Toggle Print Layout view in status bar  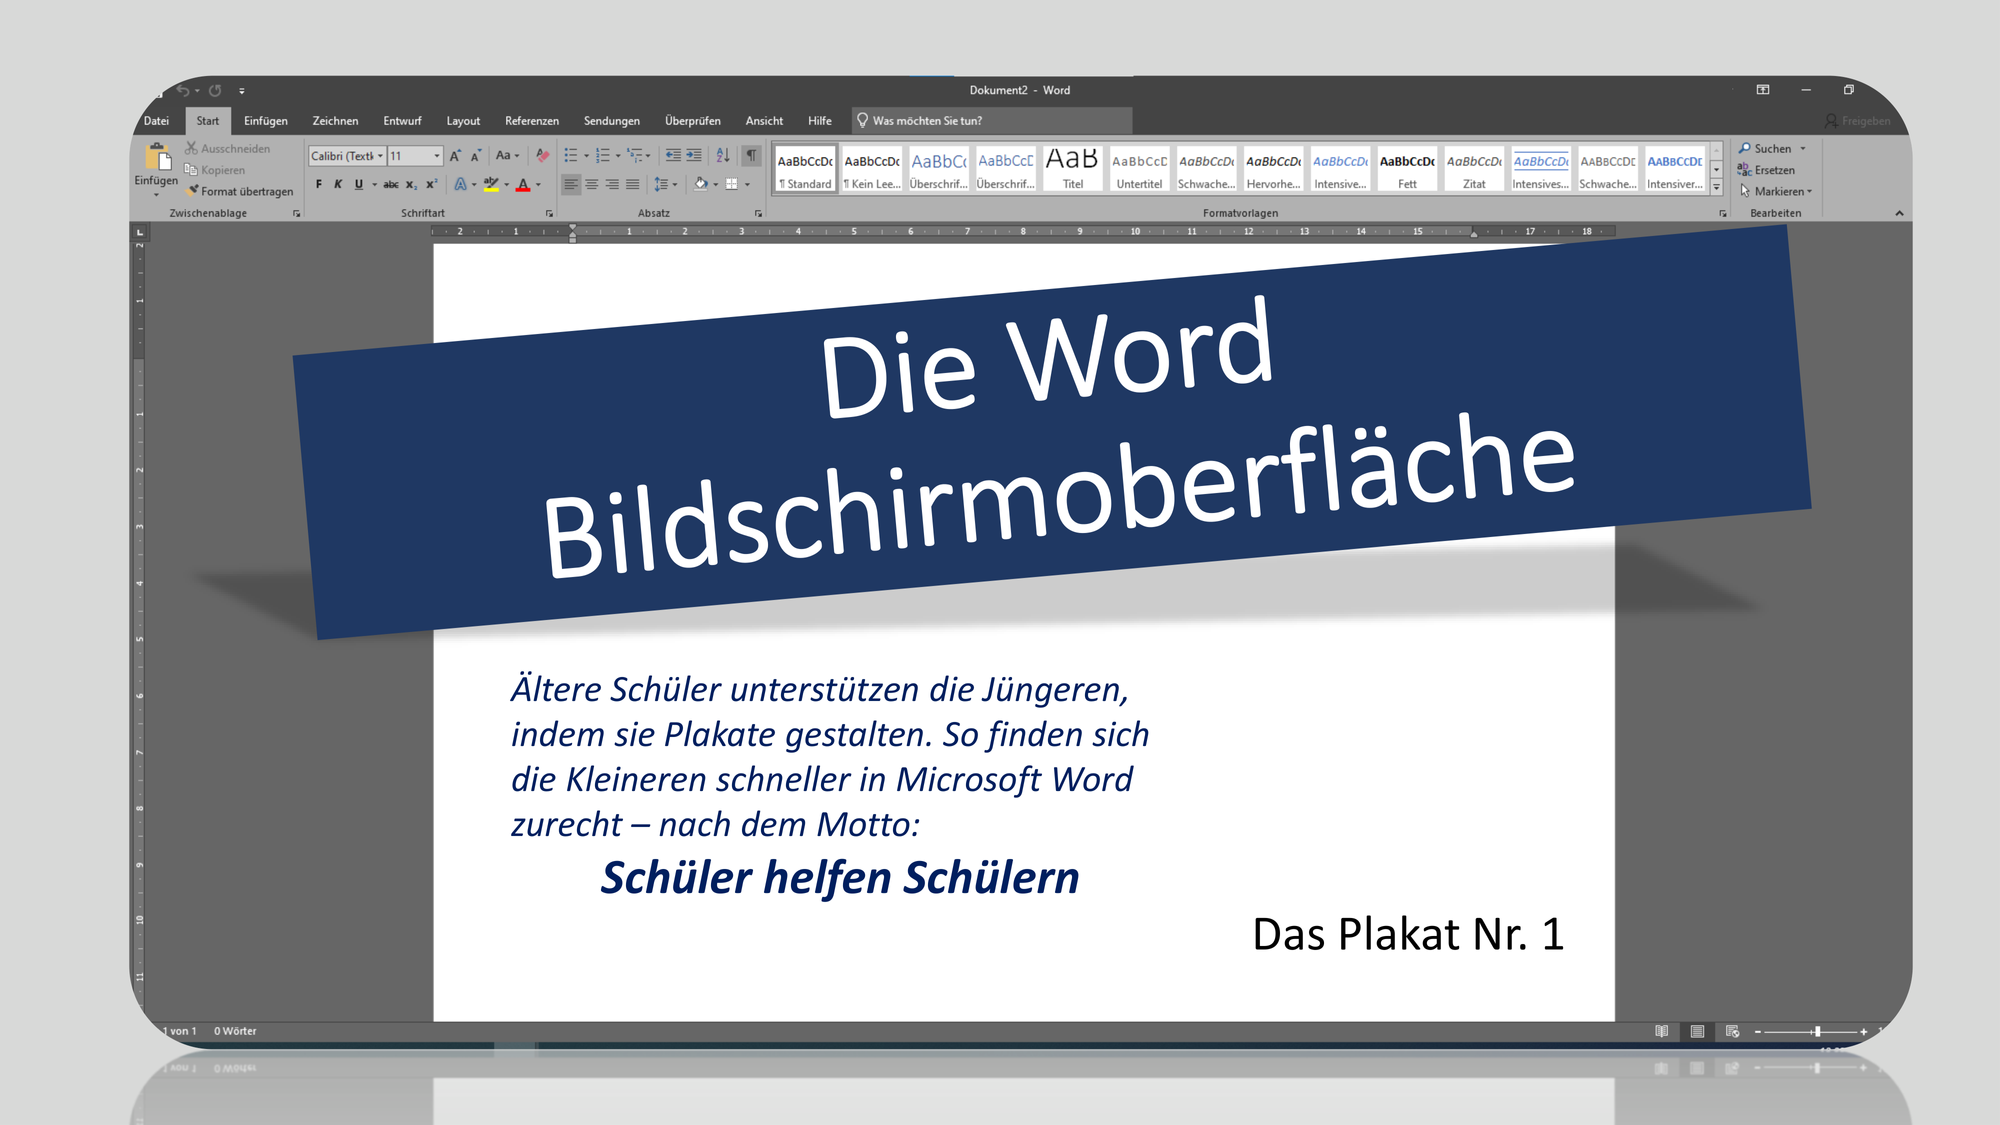click(1697, 1031)
